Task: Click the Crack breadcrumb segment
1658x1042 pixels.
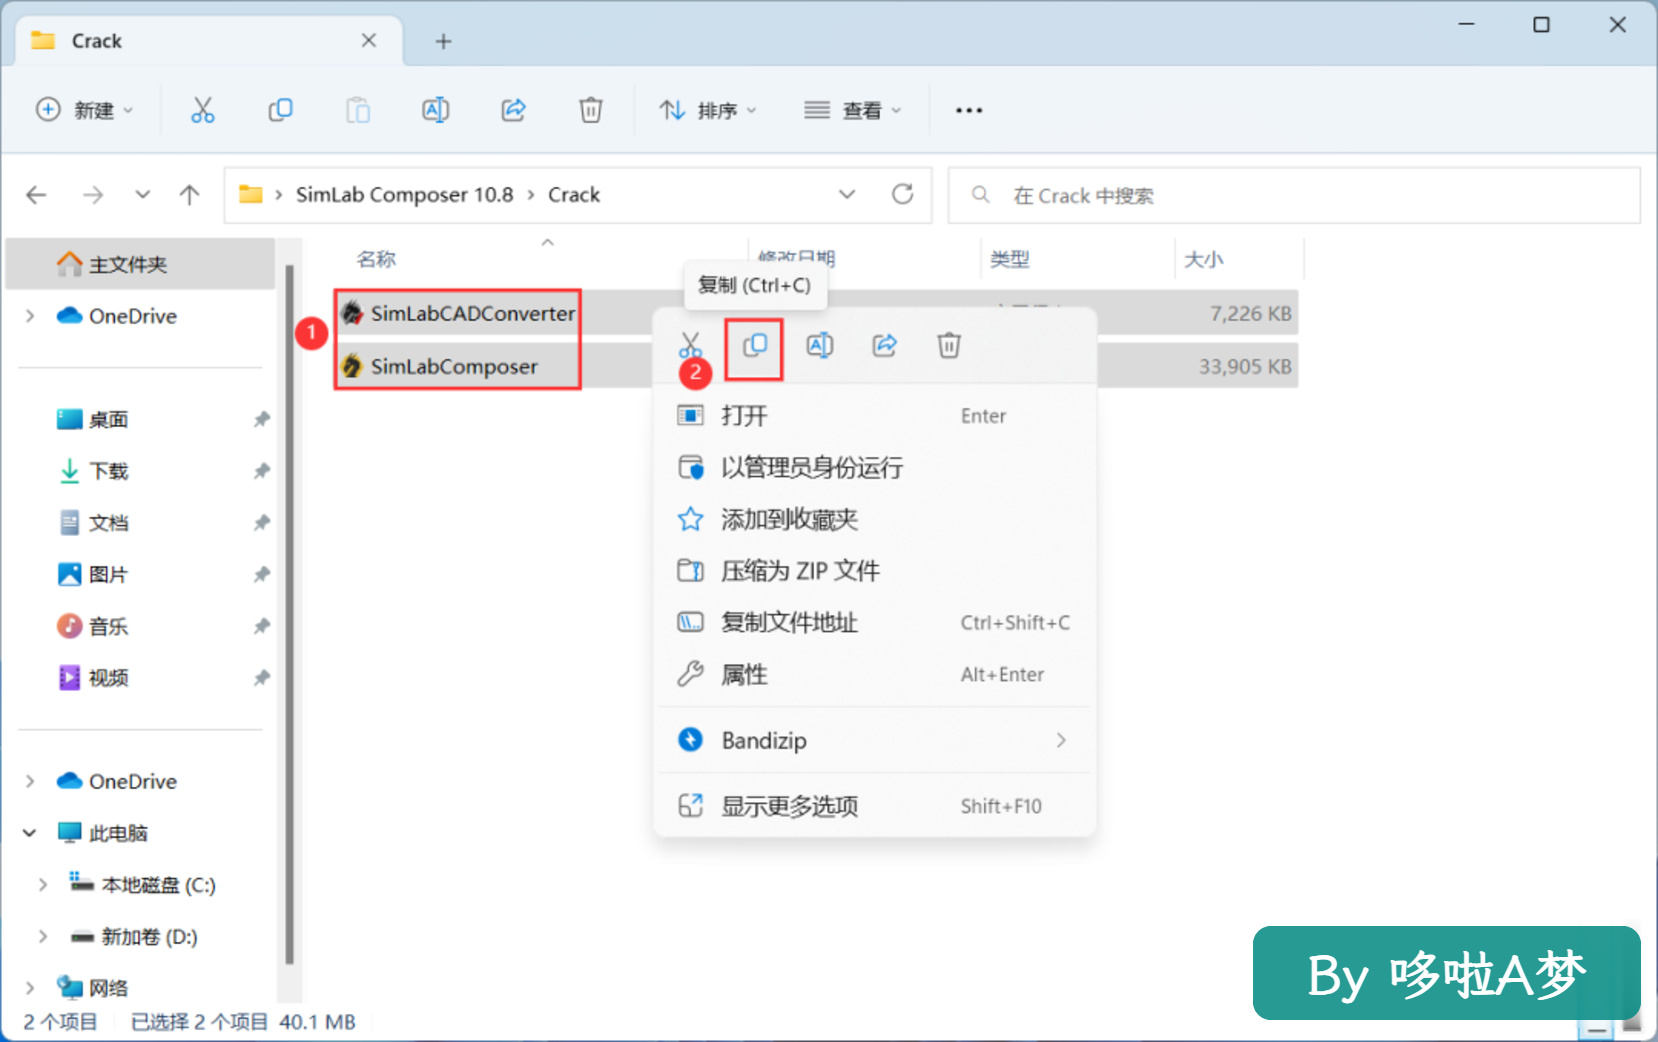Action: click(x=574, y=194)
